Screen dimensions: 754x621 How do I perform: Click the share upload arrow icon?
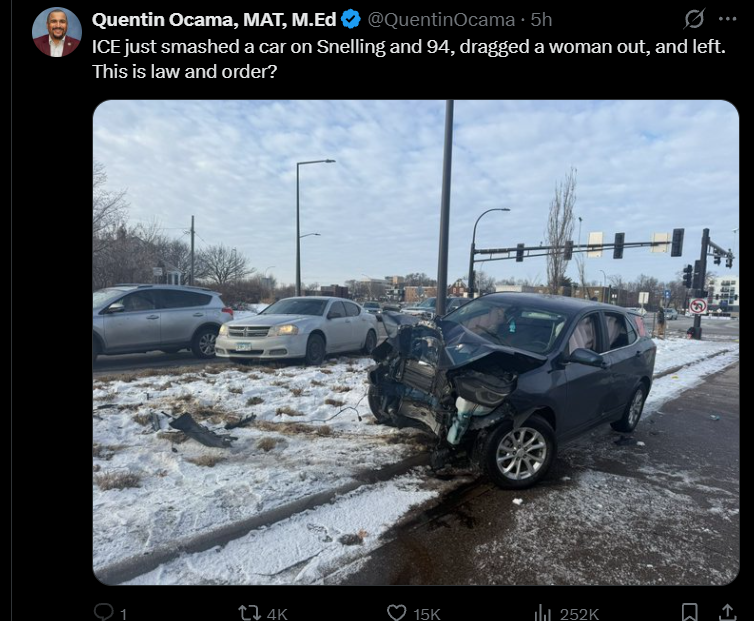coord(728,612)
